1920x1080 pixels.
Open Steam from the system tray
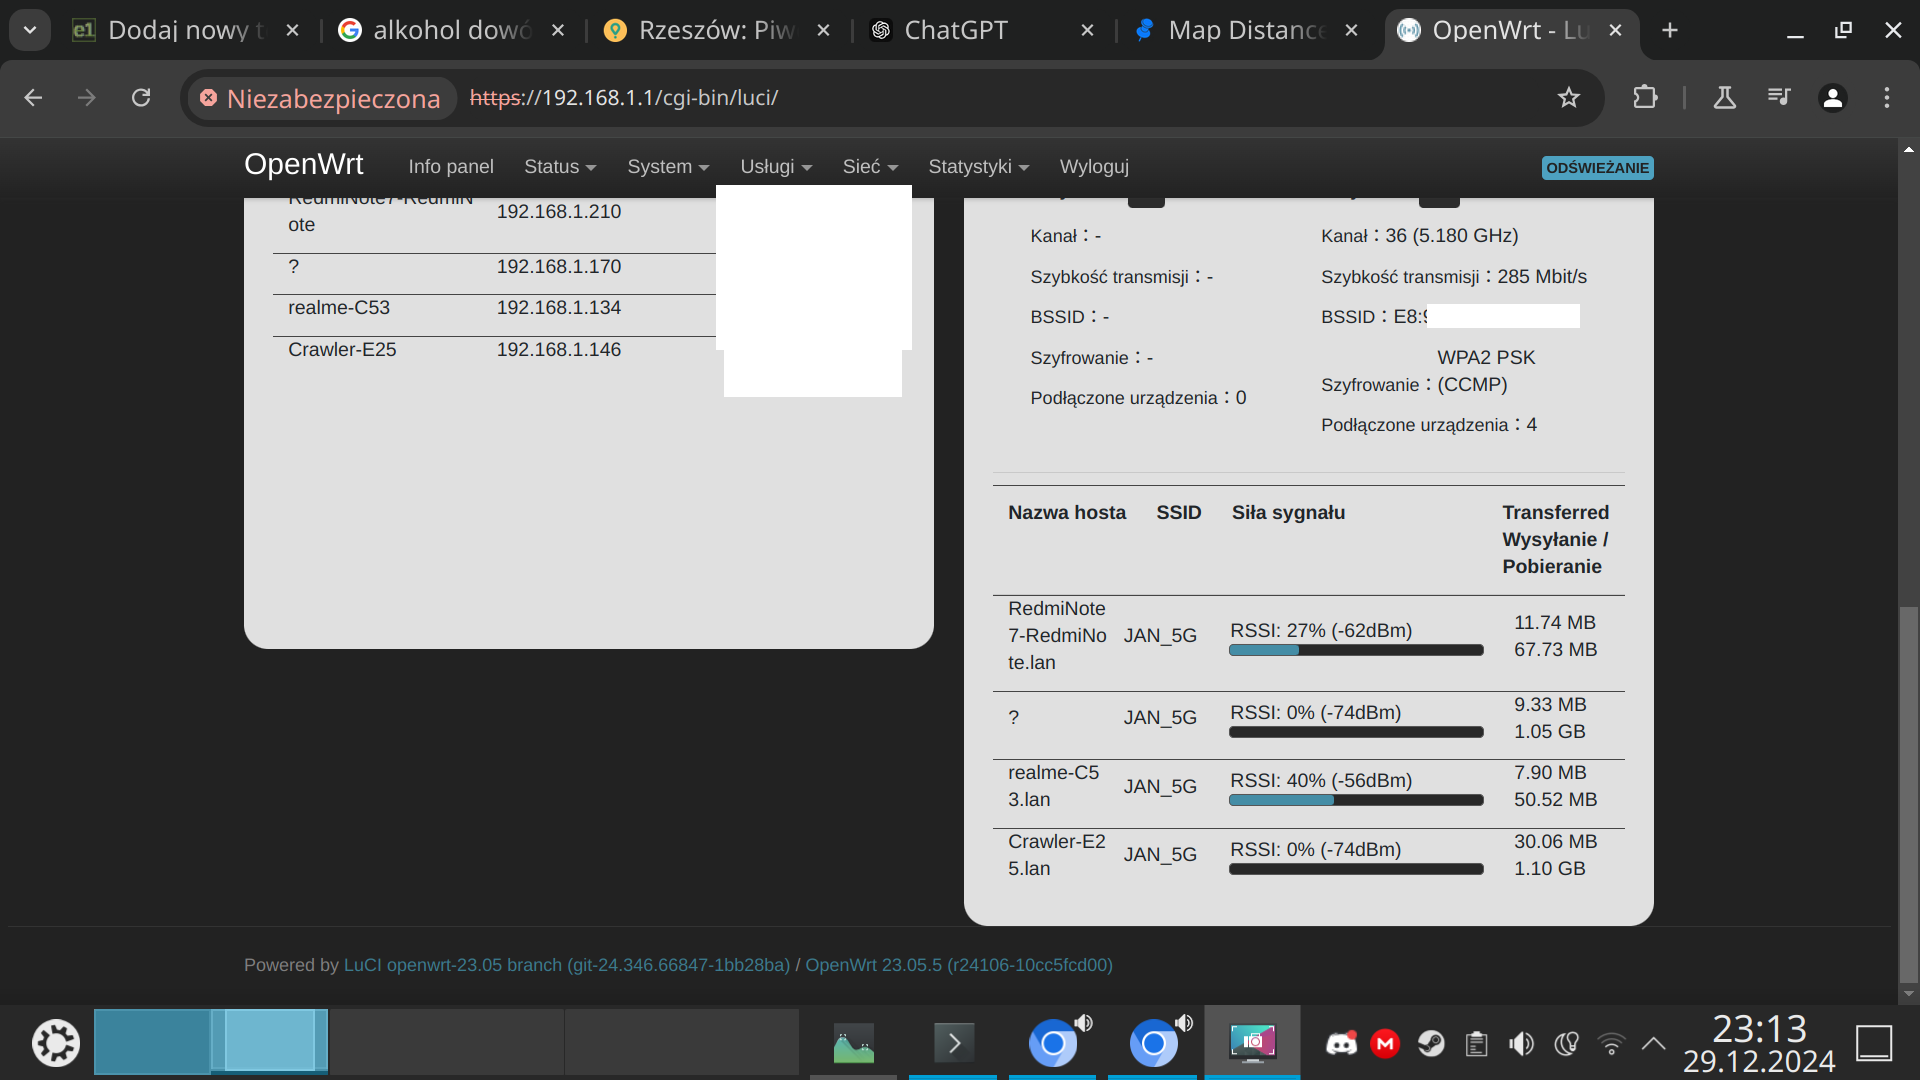coord(1431,1044)
